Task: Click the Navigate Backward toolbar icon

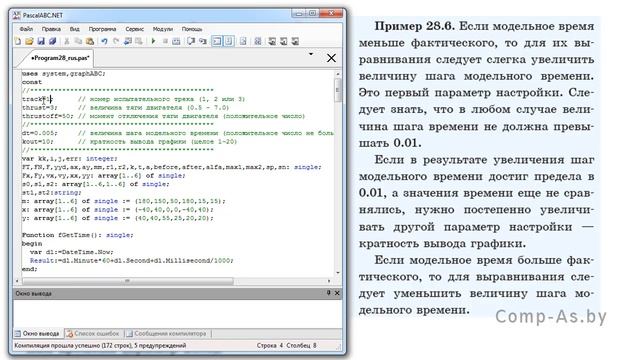Action: coord(128,41)
